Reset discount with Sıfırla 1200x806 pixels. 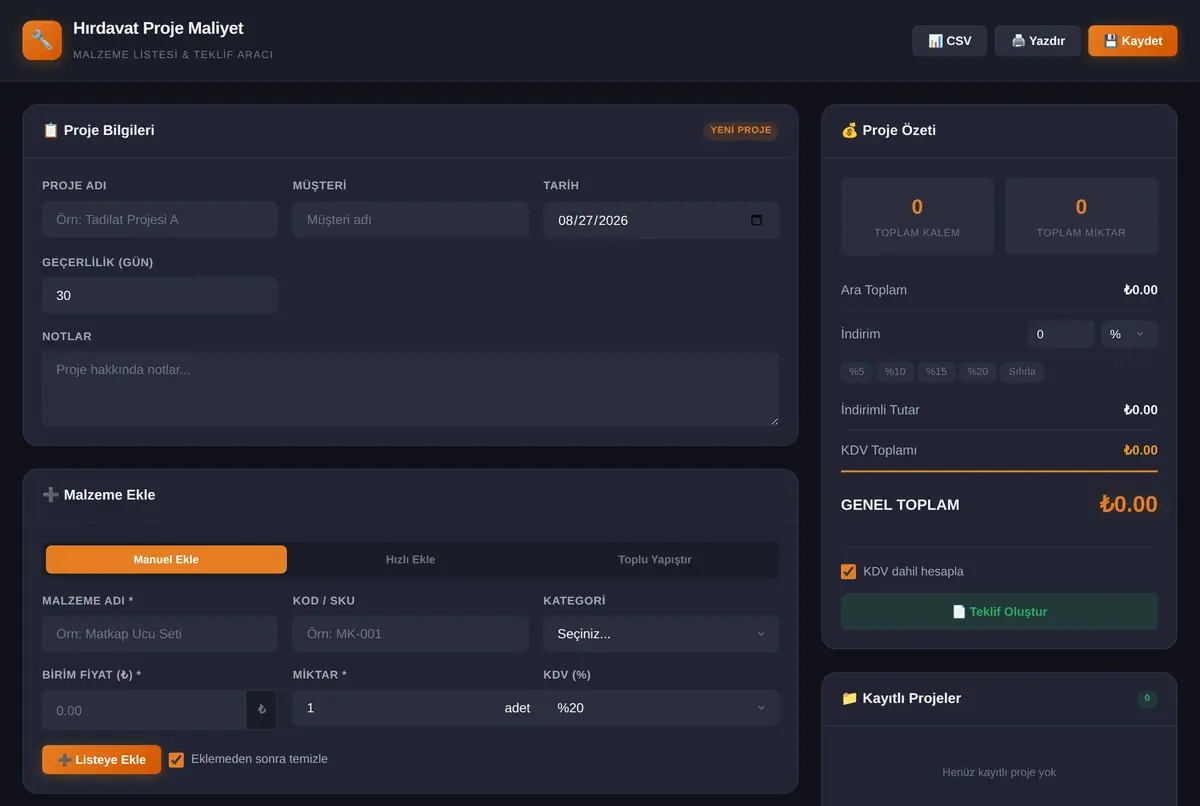(1022, 372)
